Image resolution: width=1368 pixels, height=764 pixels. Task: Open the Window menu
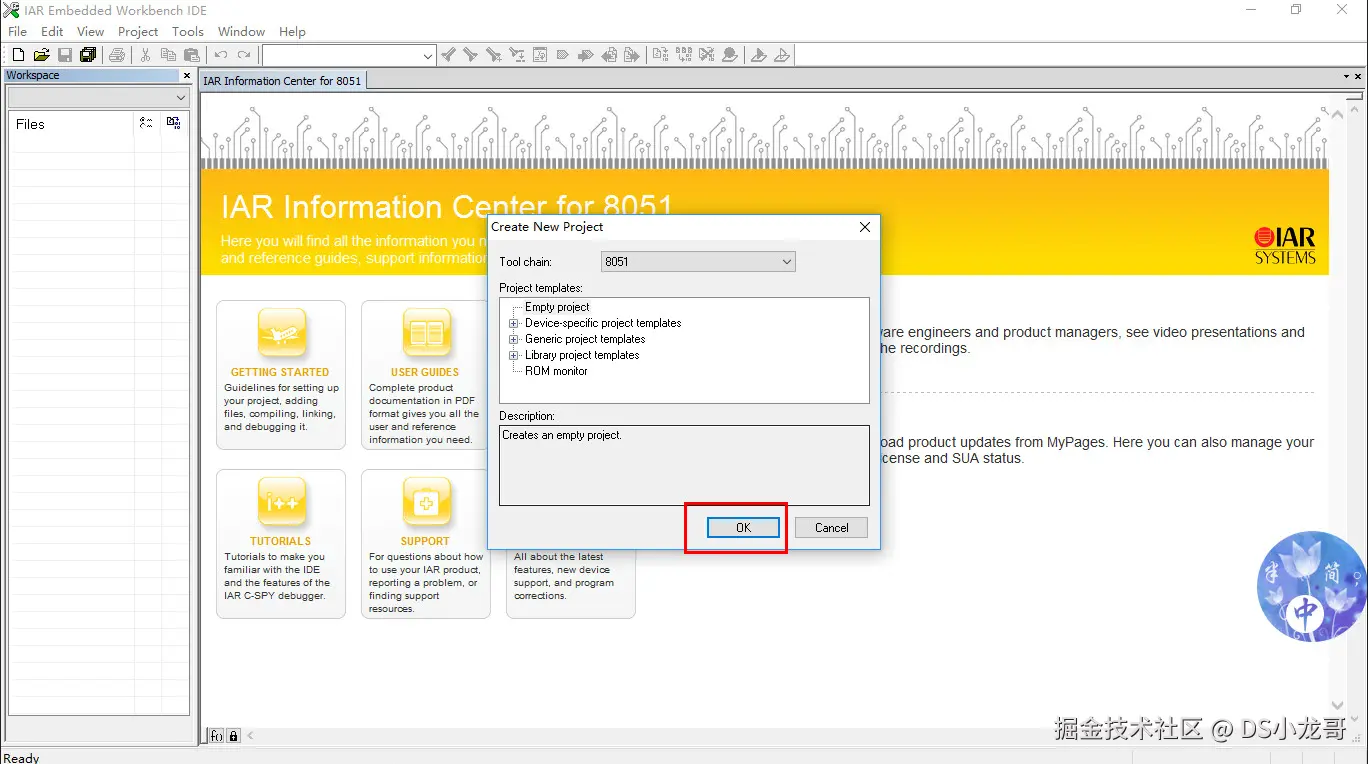point(242,32)
